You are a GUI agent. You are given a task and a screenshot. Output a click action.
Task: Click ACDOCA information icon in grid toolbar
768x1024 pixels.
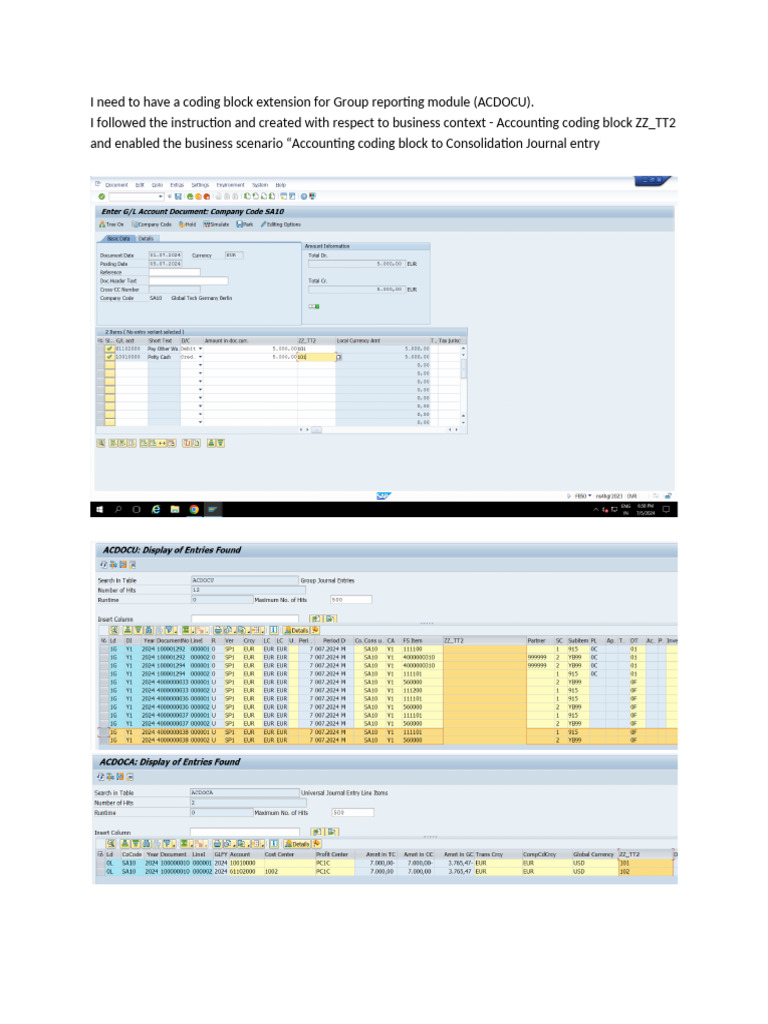pos(274,844)
